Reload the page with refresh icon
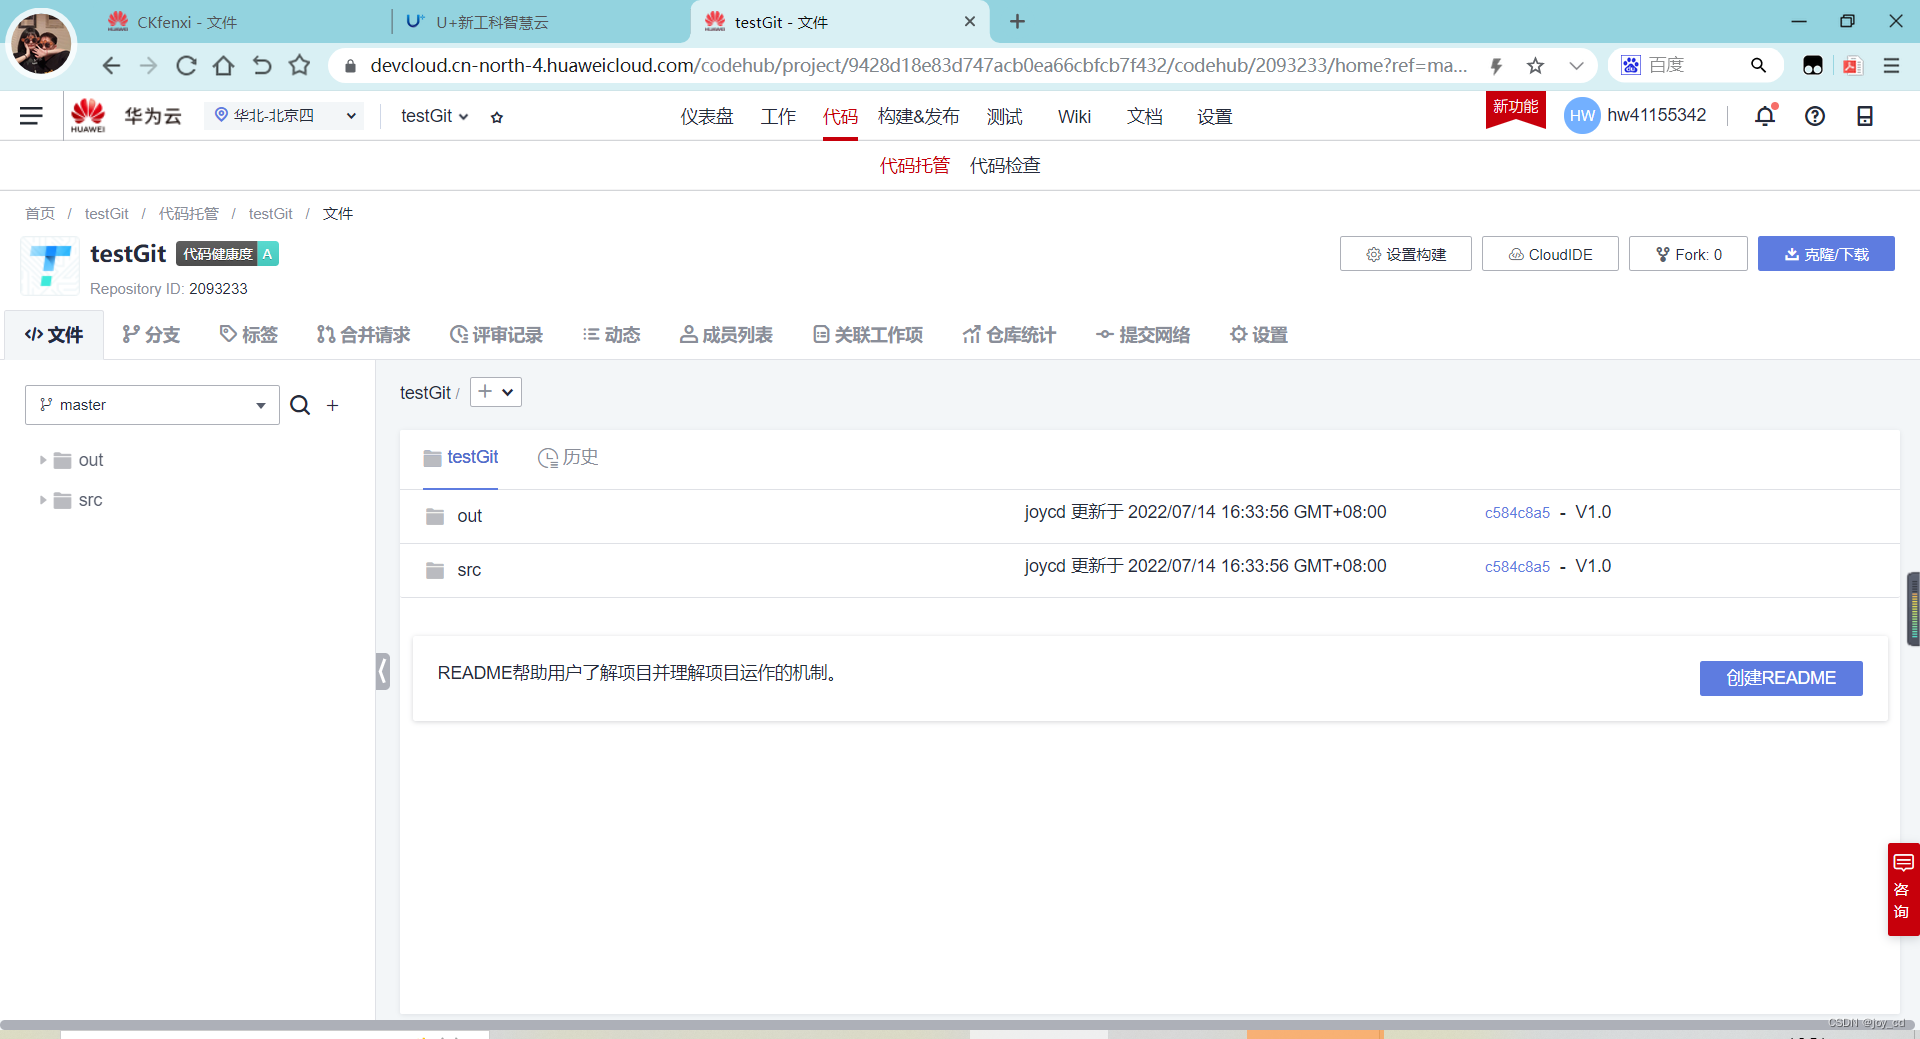The width and height of the screenshot is (1920, 1039). [x=186, y=66]
